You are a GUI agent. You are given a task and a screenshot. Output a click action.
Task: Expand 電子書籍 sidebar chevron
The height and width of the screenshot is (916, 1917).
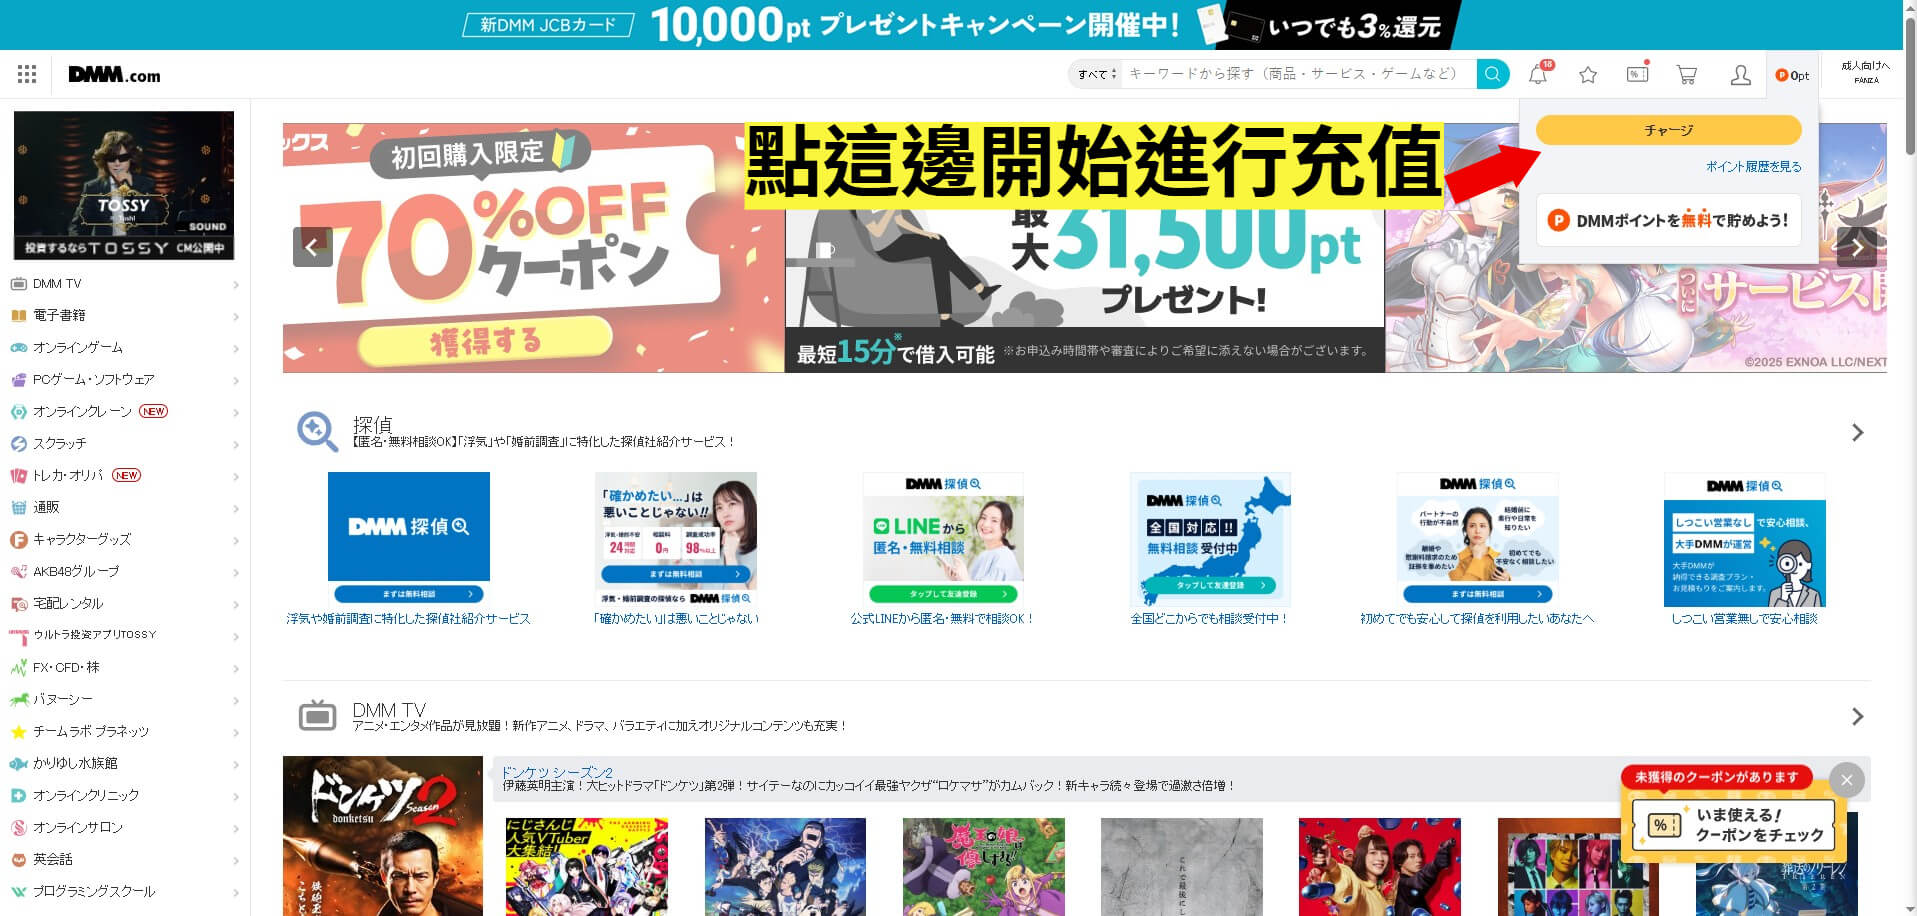click(x=236, y=317)
